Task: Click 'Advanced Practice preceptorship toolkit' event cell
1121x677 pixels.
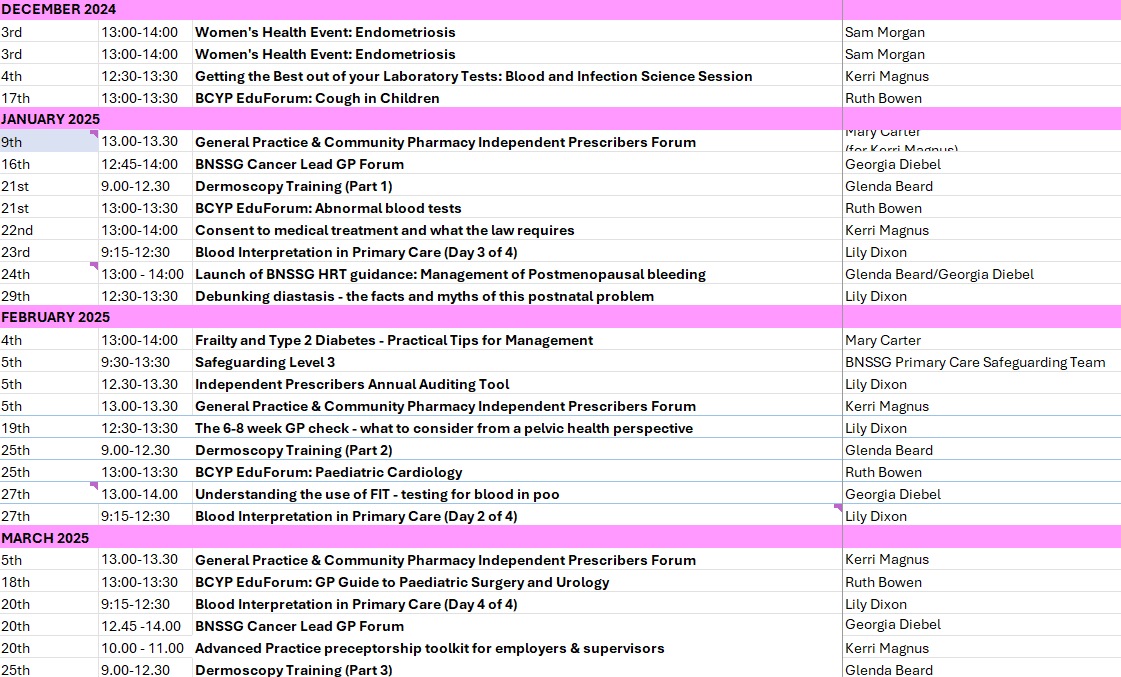Action: click(429, 648)
